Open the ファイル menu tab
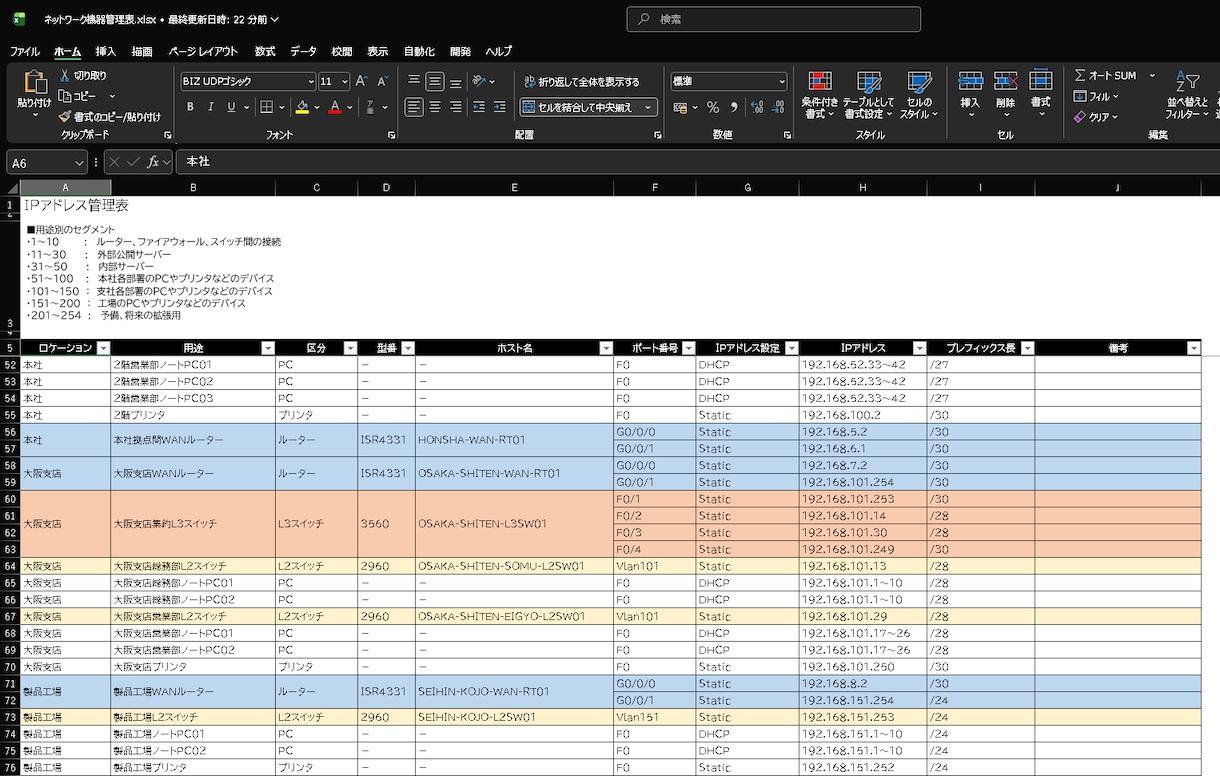 tap(25, 51)
